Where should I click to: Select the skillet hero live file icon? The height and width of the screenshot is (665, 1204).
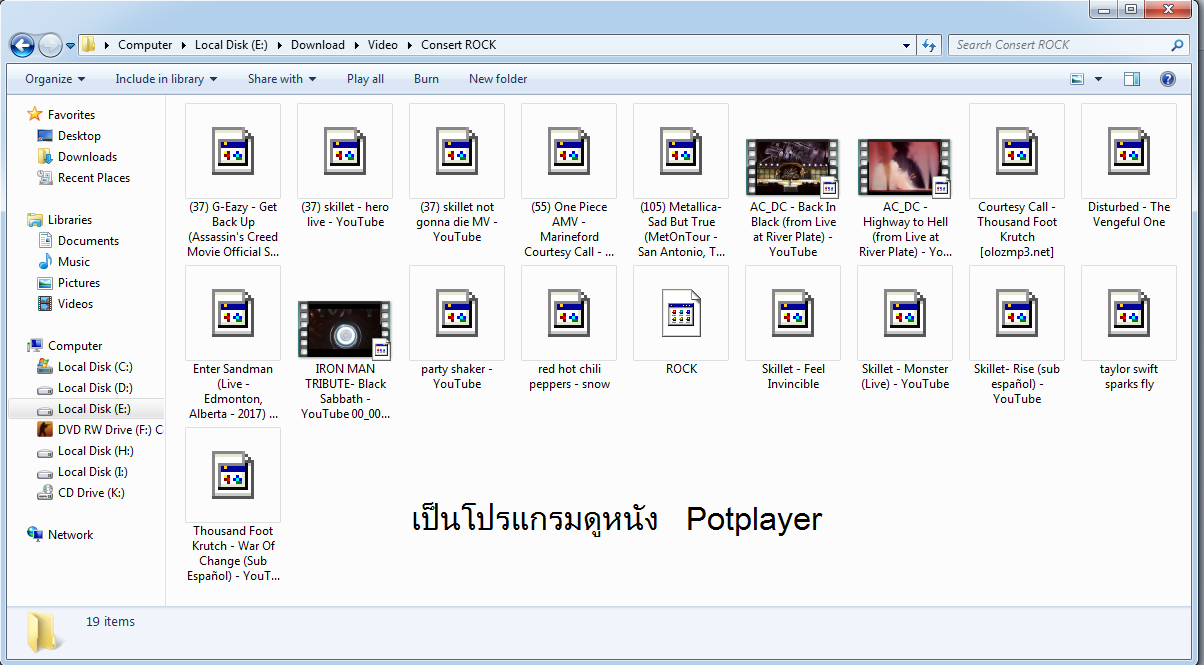(x=345, y=152)
